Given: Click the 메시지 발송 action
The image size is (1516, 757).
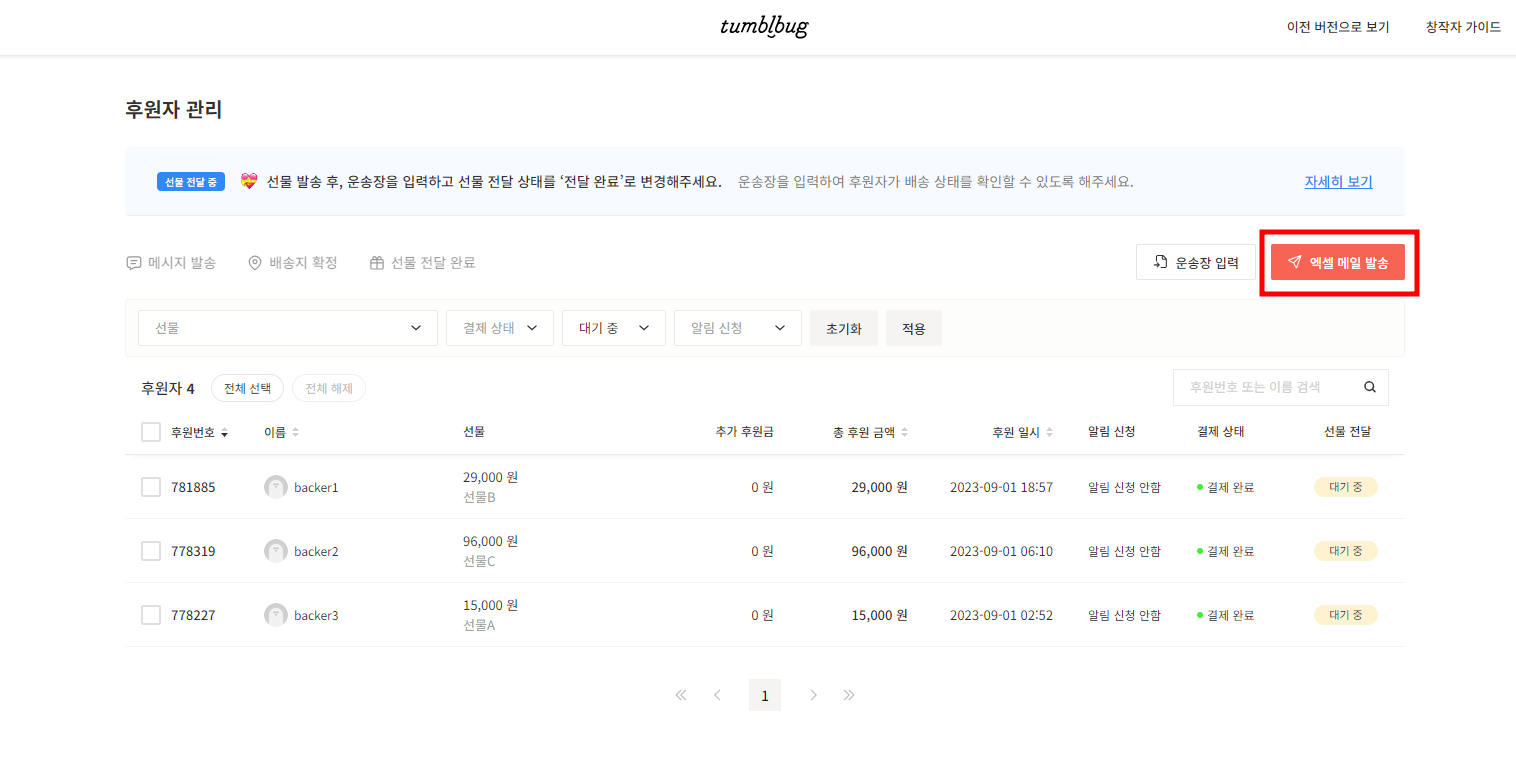Looking at the screenshot, I should coord(171,263).
